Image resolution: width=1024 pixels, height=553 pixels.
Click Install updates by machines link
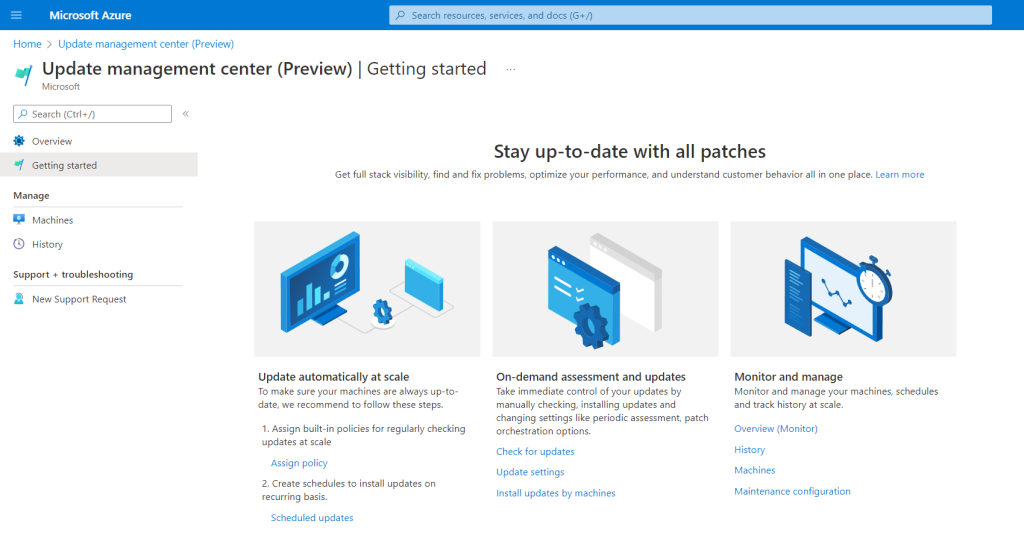(555, 493)
